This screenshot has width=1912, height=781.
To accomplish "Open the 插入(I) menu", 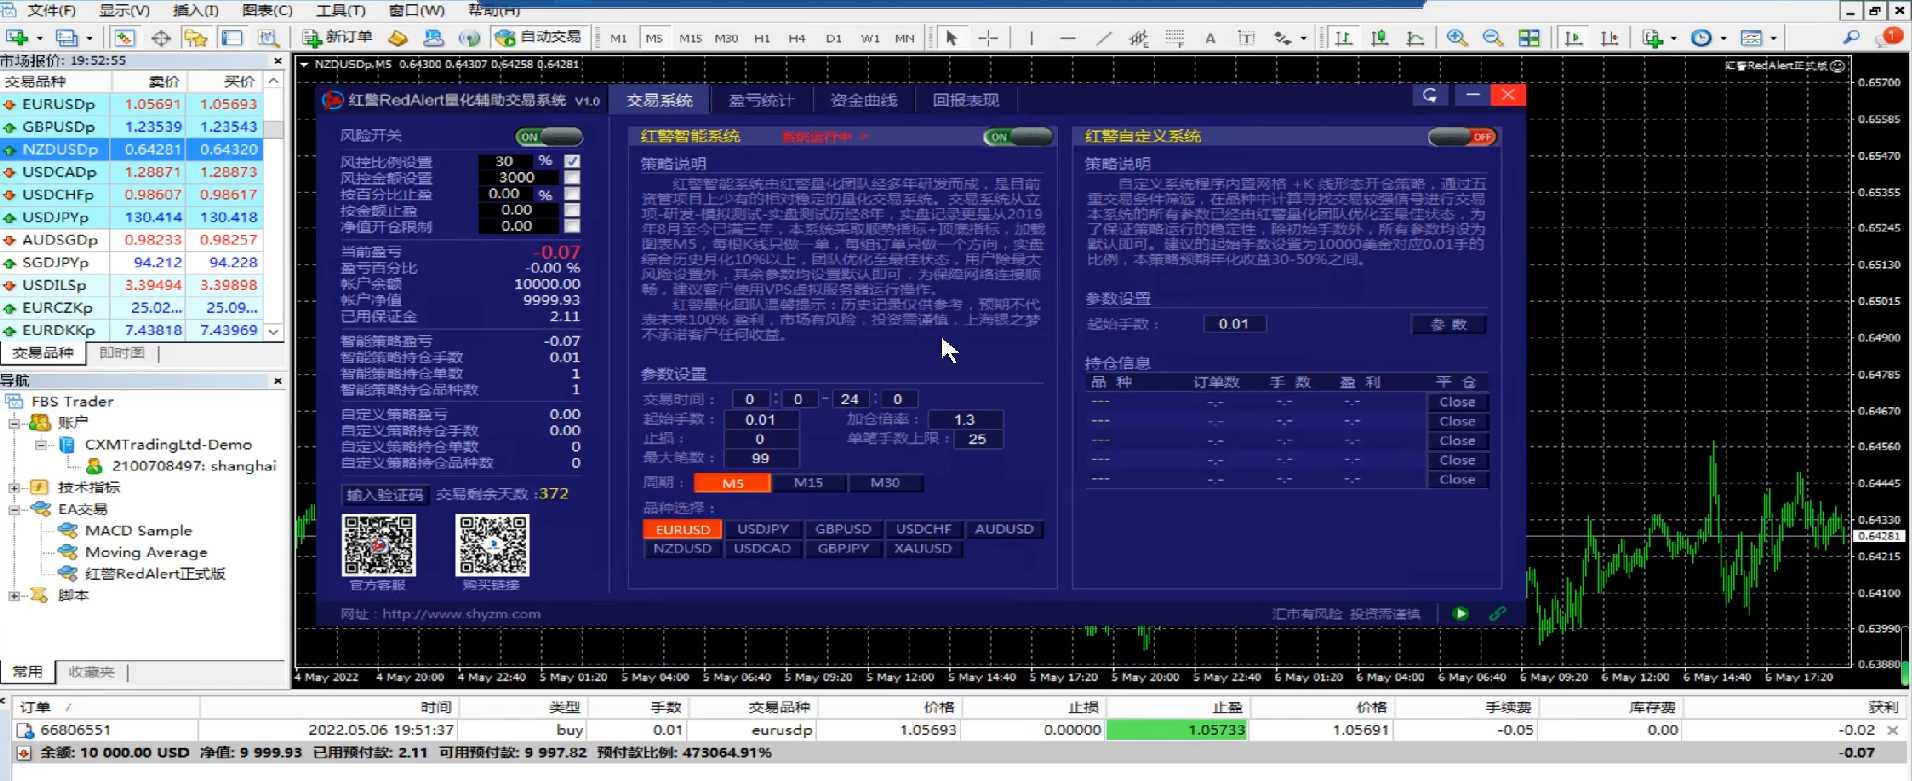I will (x=196, y=10).
